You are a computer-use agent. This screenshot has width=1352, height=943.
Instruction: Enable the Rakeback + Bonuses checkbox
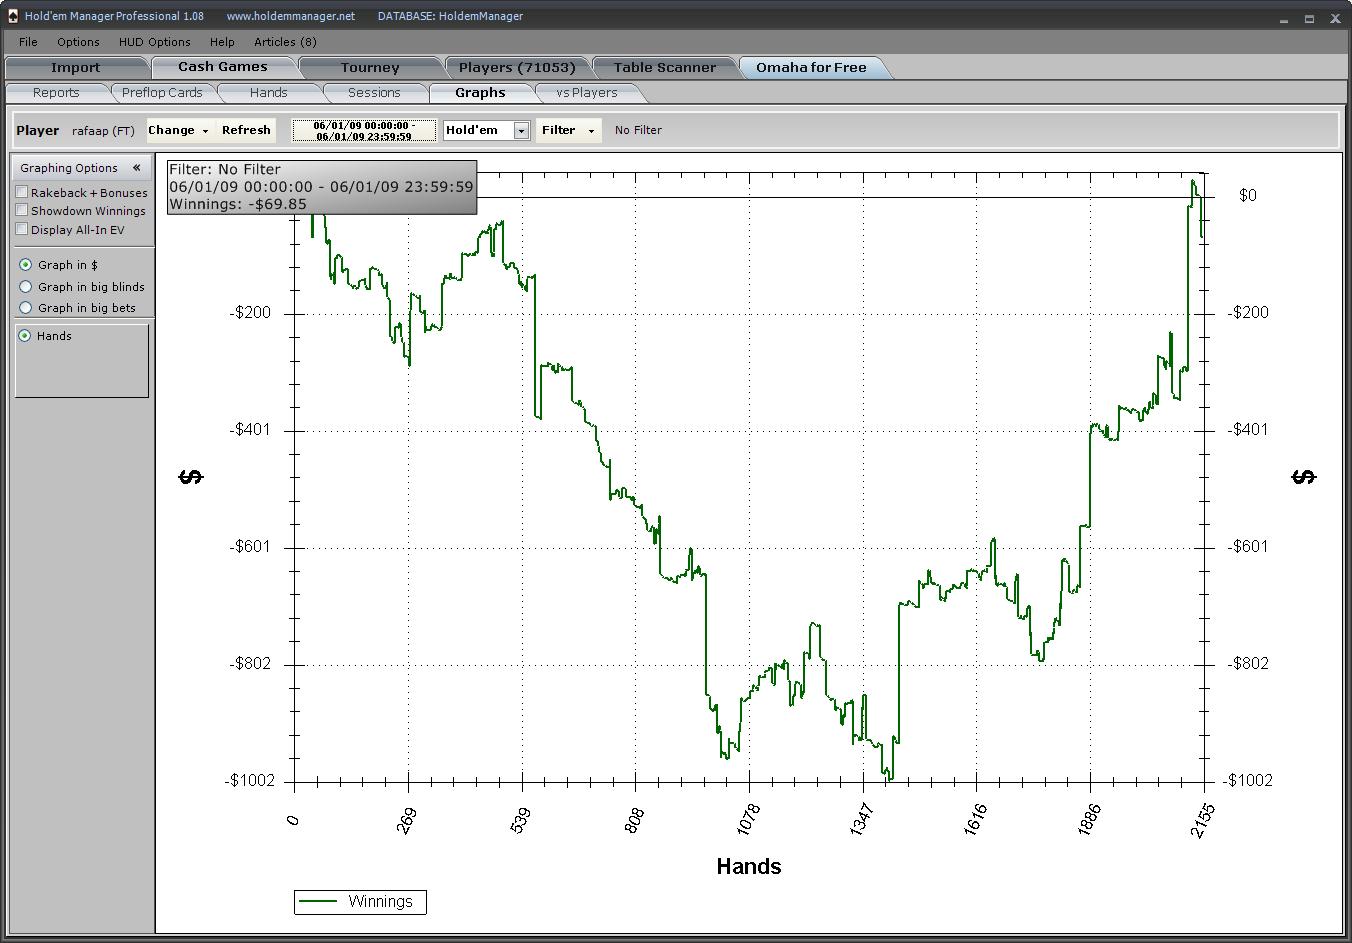21,192
